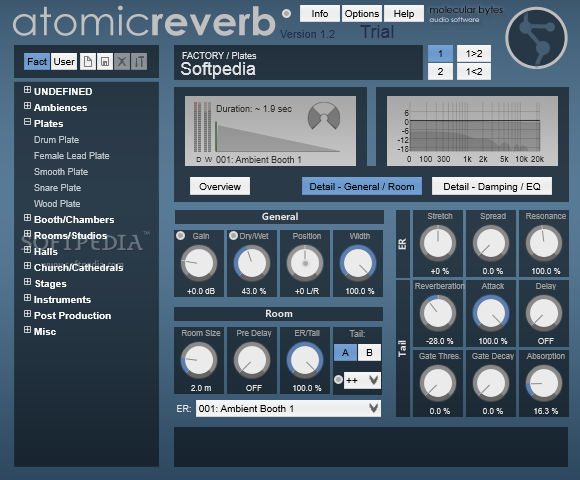Select the Snare Plate preset

(x=57, y=187)
